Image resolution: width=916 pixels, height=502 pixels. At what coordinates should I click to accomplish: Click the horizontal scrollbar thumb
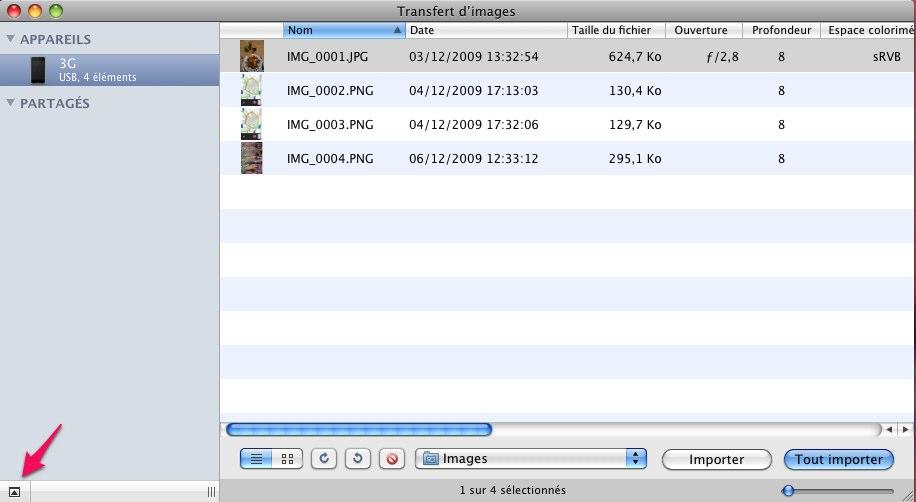pos(359,430)
